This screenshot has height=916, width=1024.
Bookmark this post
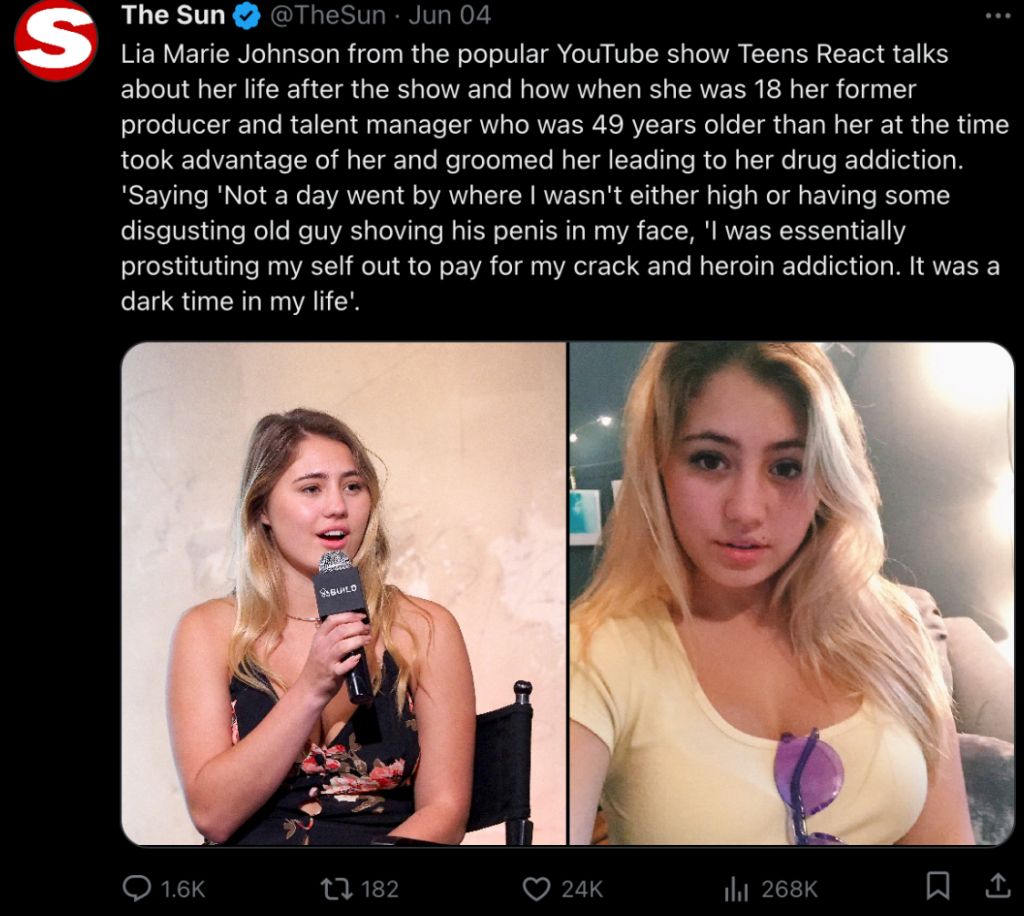point(938,886)
